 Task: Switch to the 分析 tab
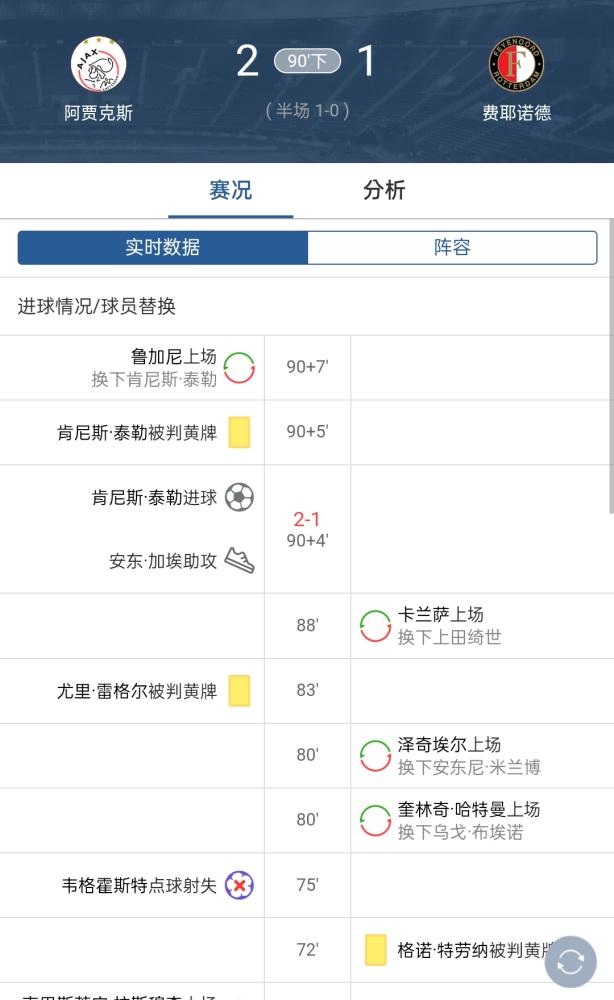tap(384, 190)
